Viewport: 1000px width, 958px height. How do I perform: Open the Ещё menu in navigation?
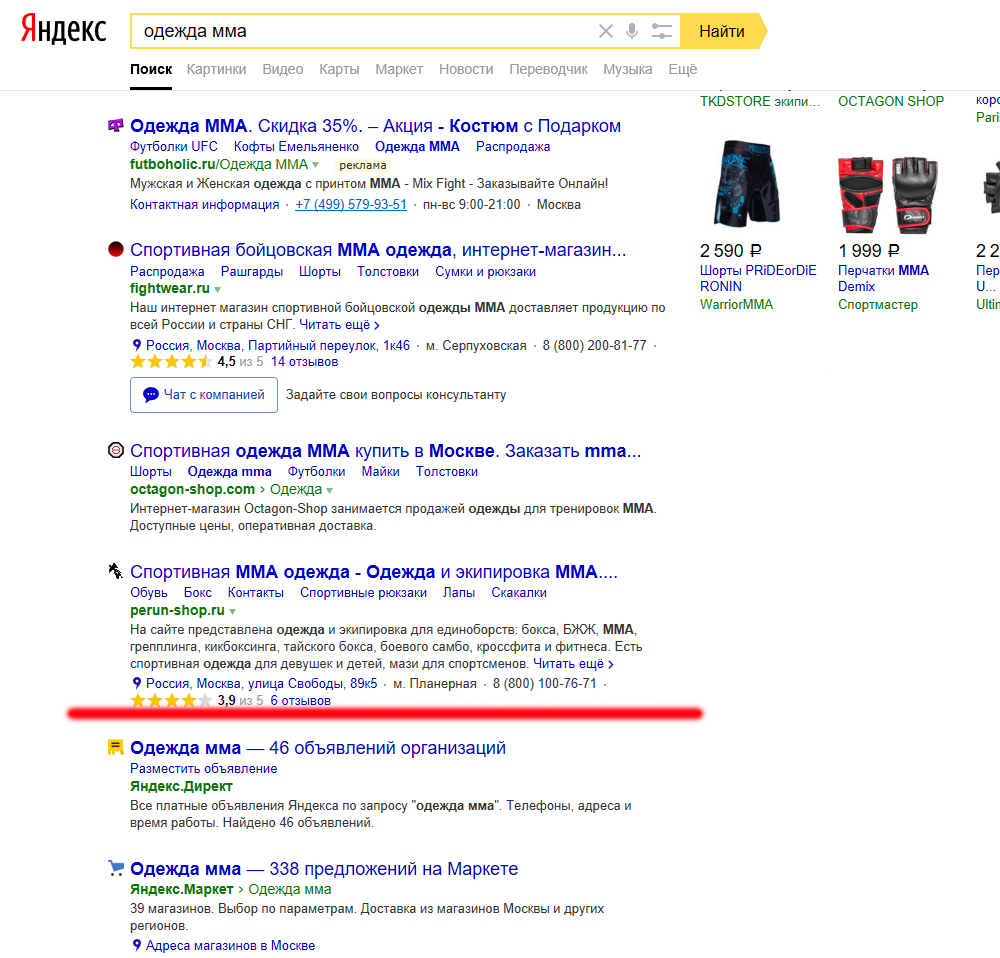tap(682, 69)
